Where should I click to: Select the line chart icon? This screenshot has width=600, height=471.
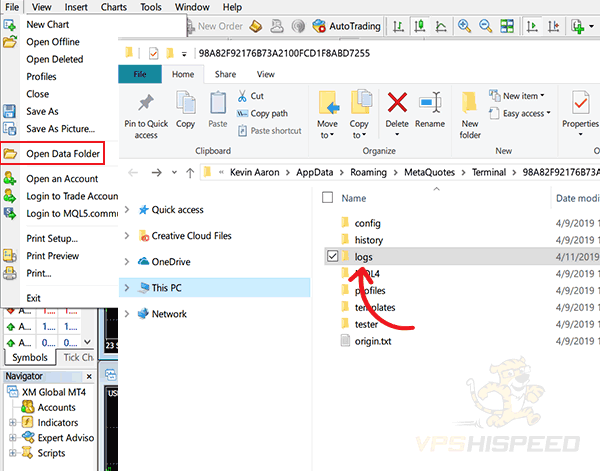441,26
